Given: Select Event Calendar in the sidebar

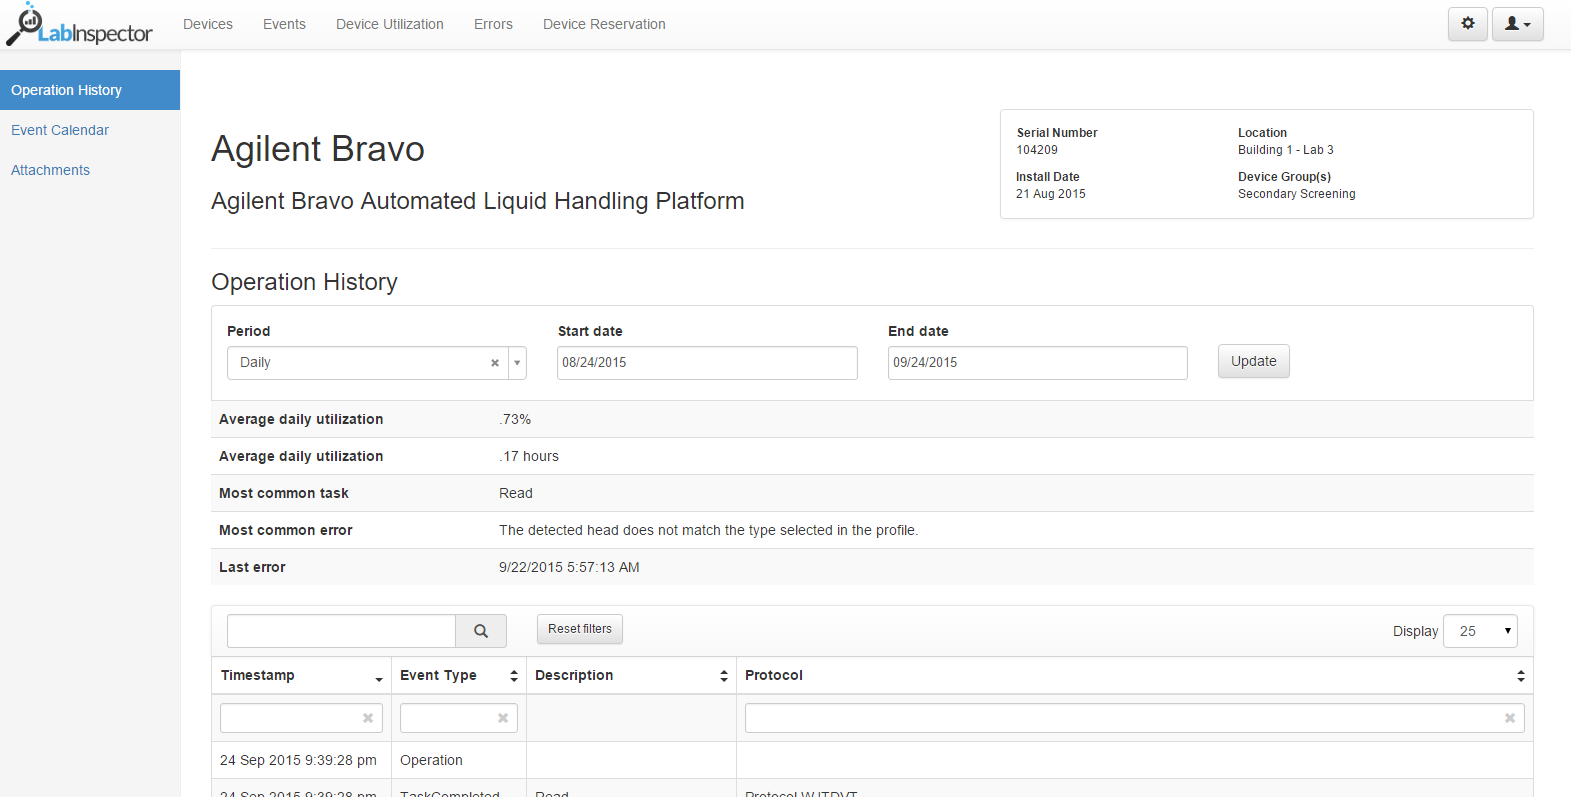Looking at the screenshot, I should tap(60, 130).
